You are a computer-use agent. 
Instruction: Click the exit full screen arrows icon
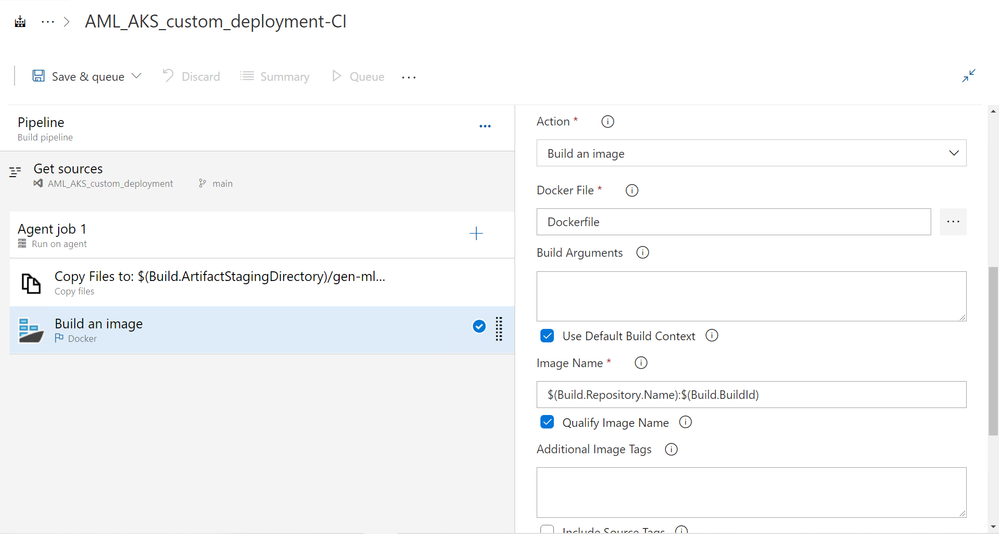[968, 76]
